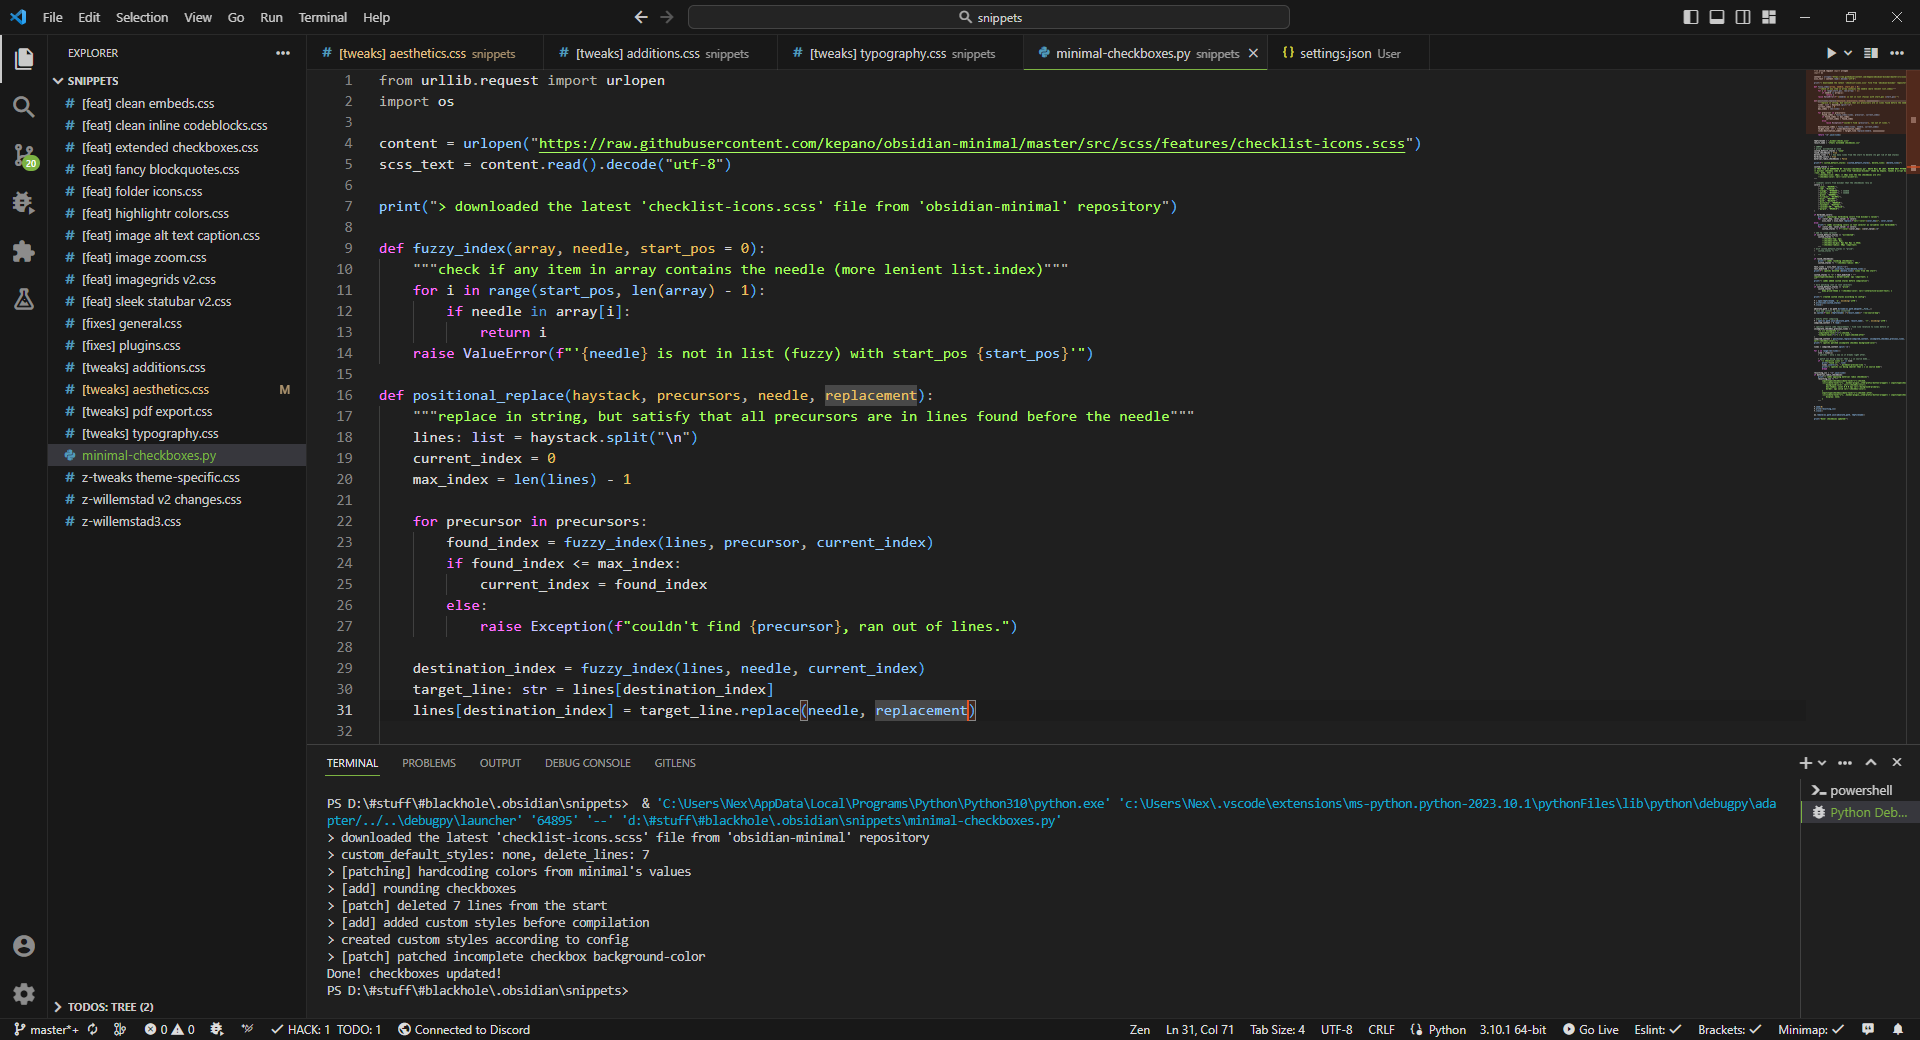1920x1040 pixels.
Task: Run the Python file with play button
Action: 1831,53
